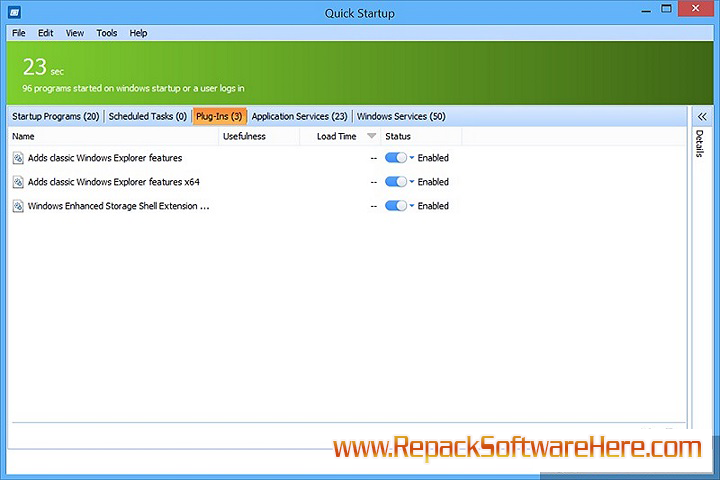Click Enabled text in Explorer features x64 row
Screen dimensions: 720x480
point(433,181)
